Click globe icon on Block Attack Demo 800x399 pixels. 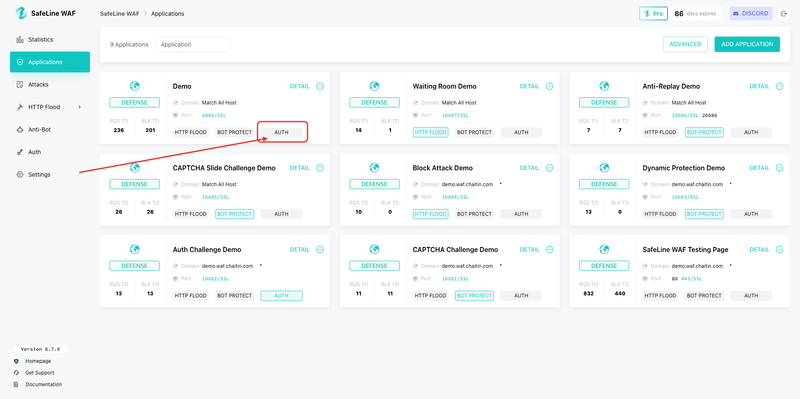374,167
